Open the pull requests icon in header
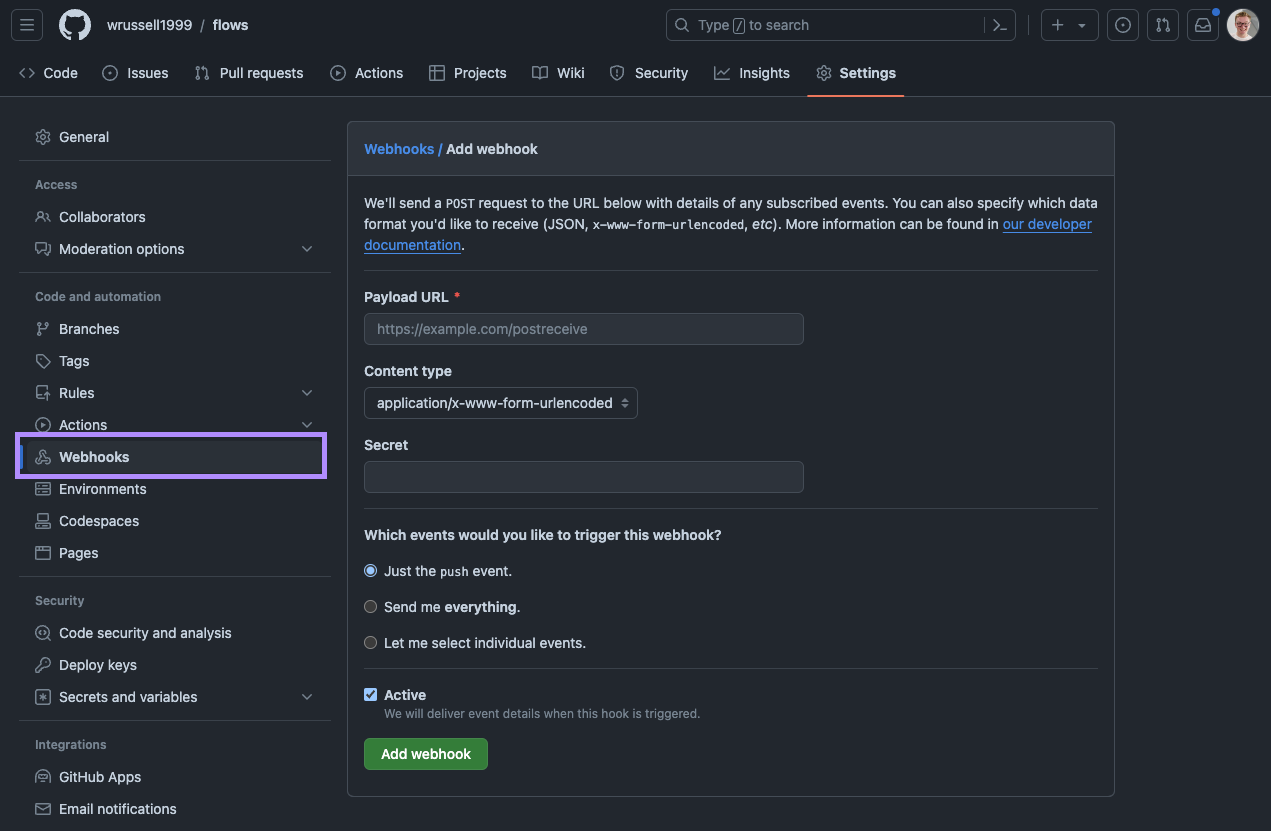 (1162, 24)
